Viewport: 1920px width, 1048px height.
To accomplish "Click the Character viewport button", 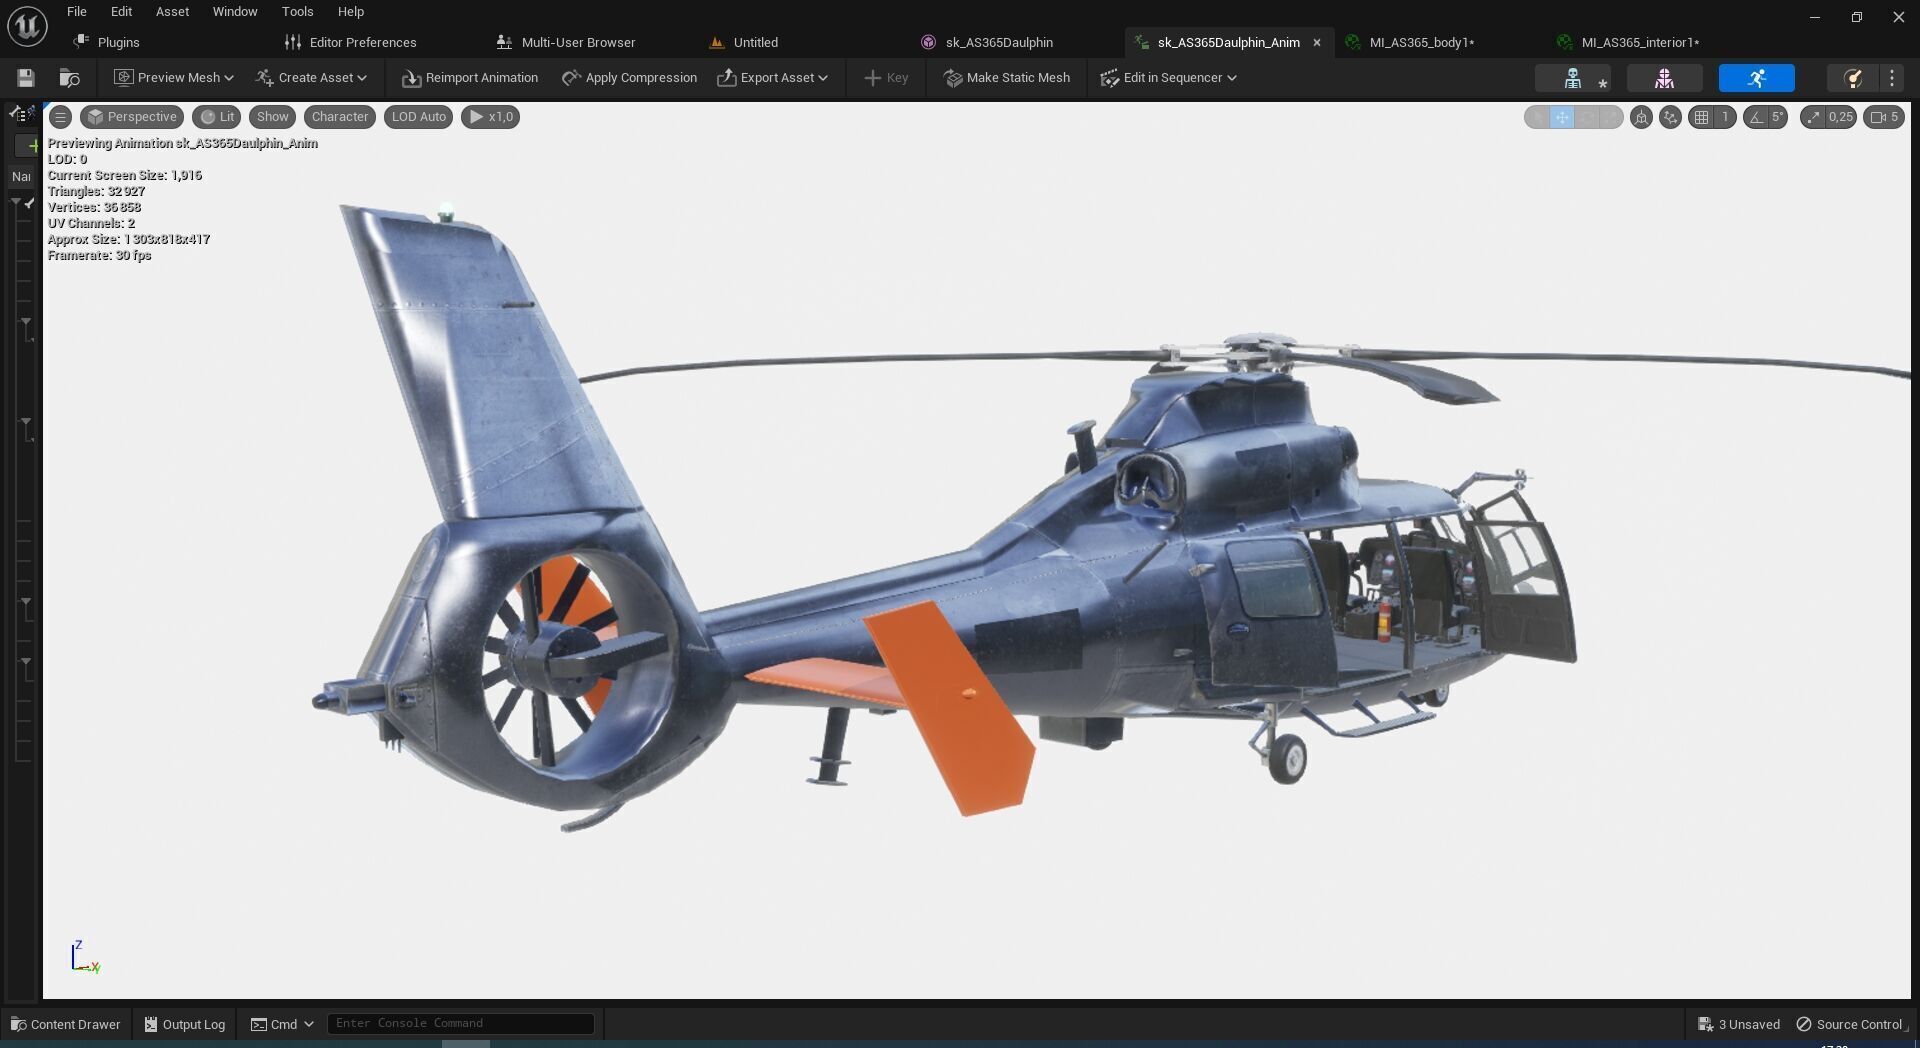I will coord(340,117).
